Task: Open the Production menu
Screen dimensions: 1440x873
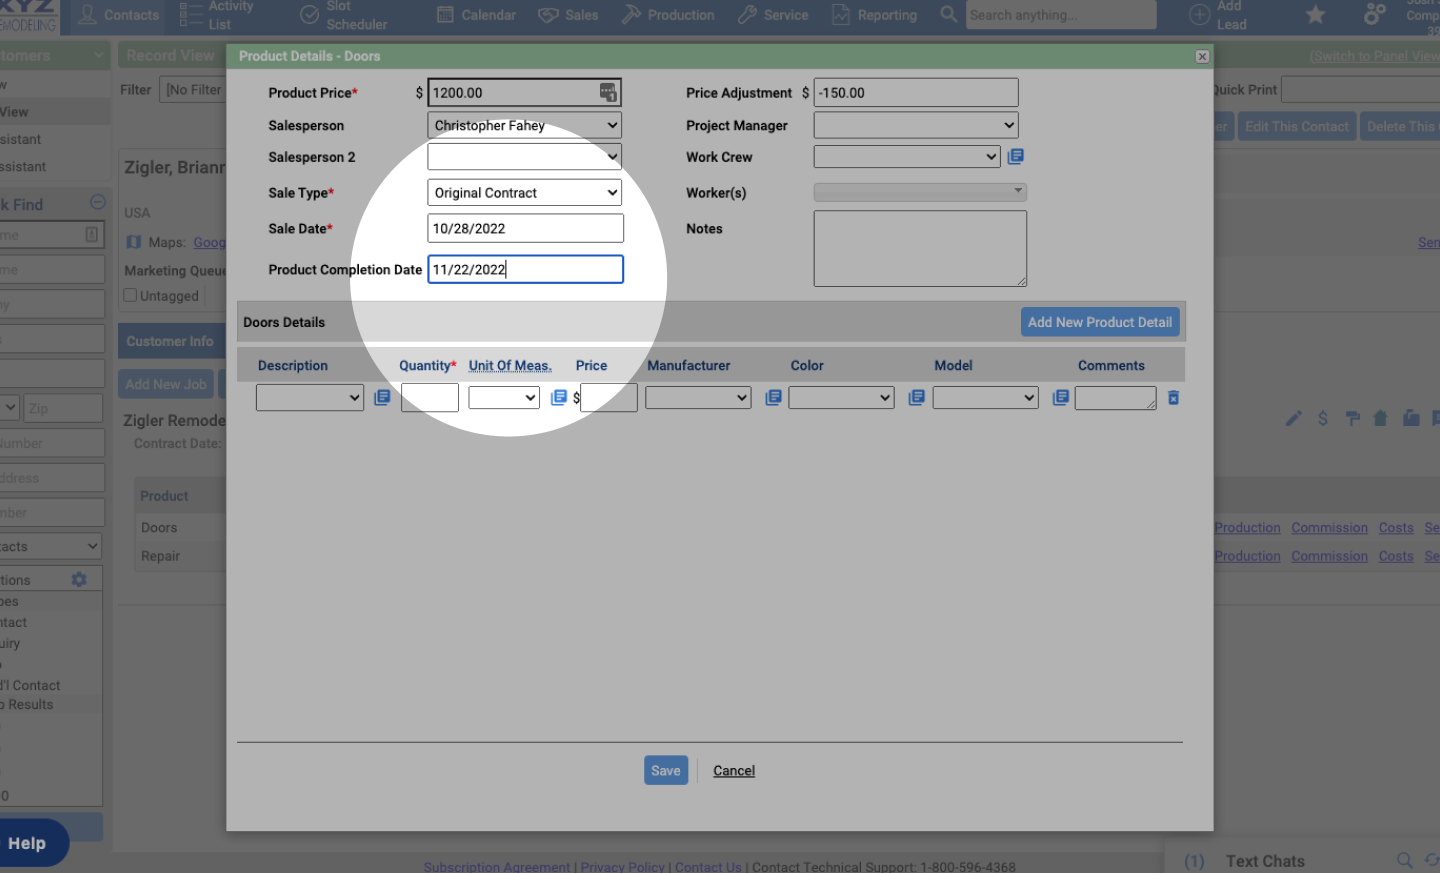Action: 668,15
